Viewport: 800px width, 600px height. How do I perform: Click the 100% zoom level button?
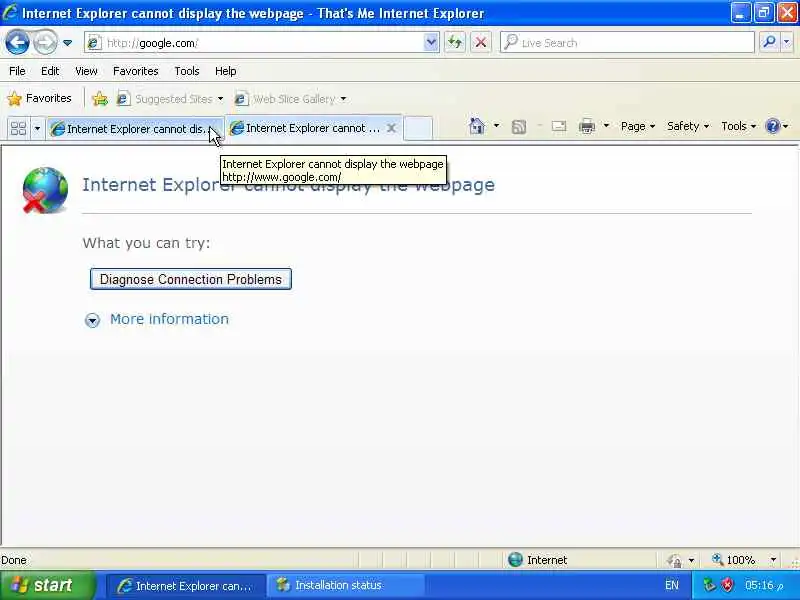pyautogui.click(x=734, y=560)
